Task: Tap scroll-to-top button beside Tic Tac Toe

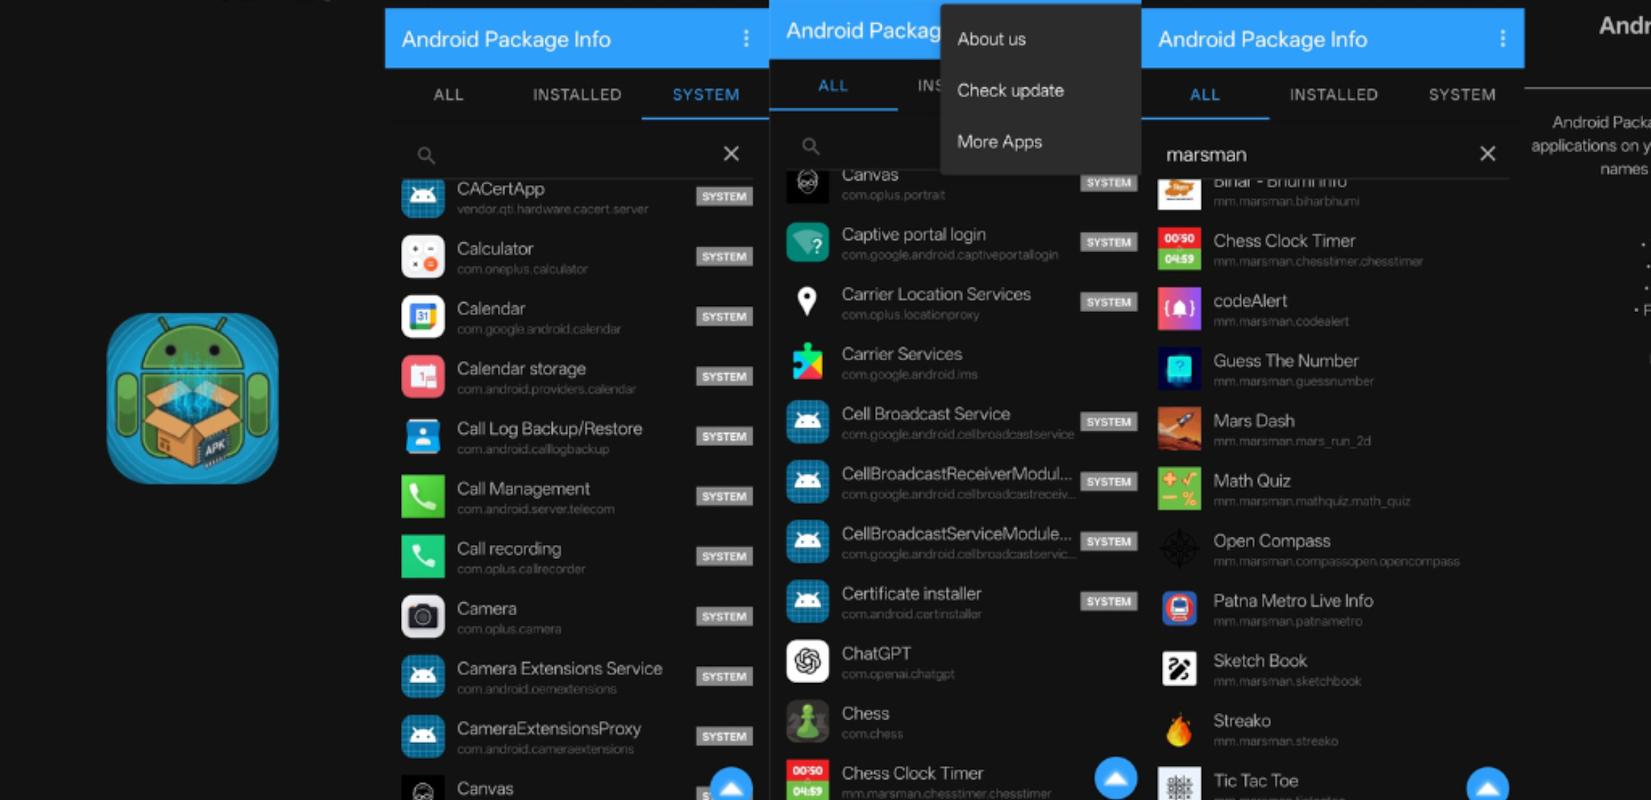Action: [1488, 784]
